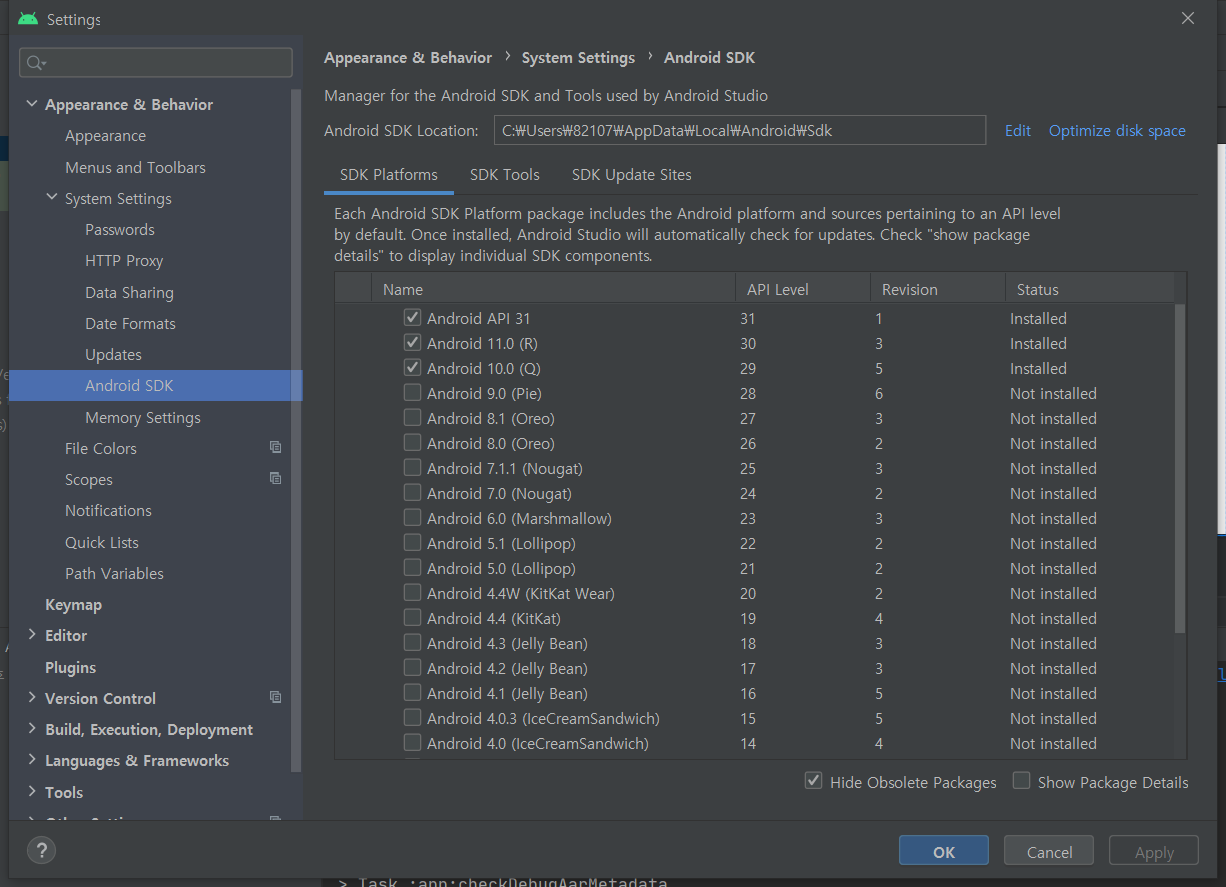Check the Android 7.0 (Nougat) checkbox
The width and height of the screenshot is (1226, 887).
412,493
